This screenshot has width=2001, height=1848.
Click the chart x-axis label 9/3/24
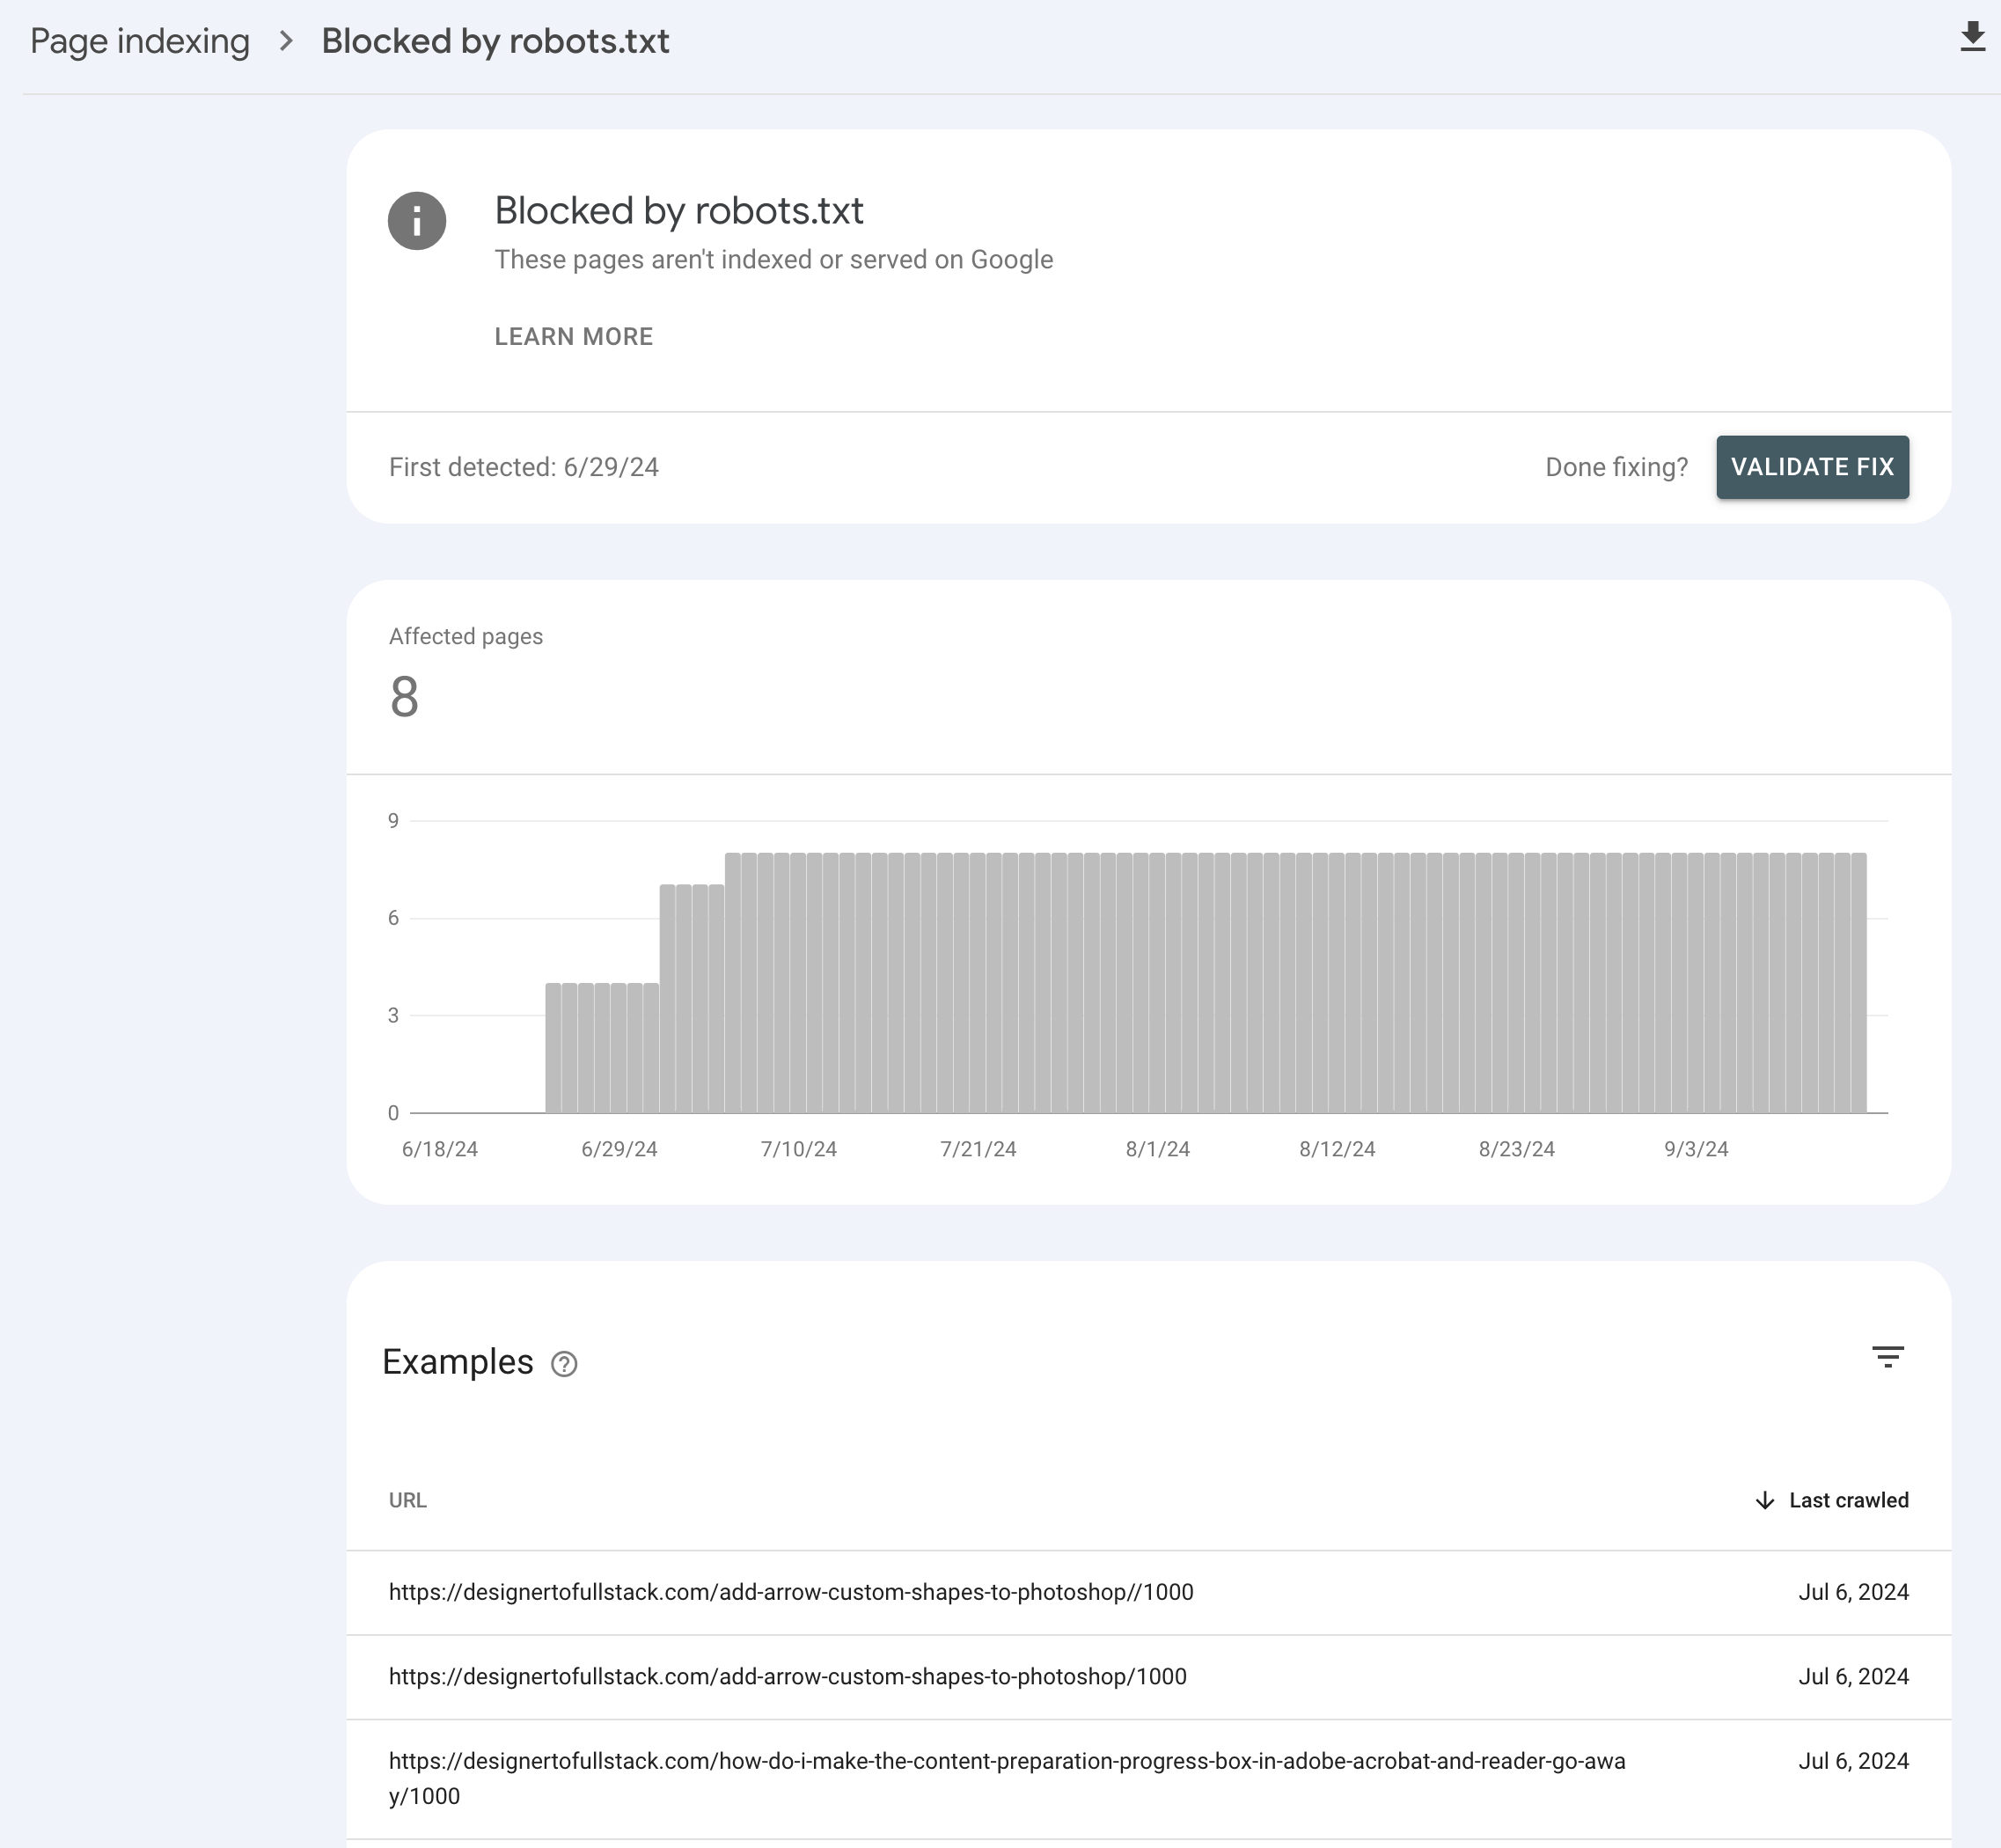[x=1695, y=1149]
